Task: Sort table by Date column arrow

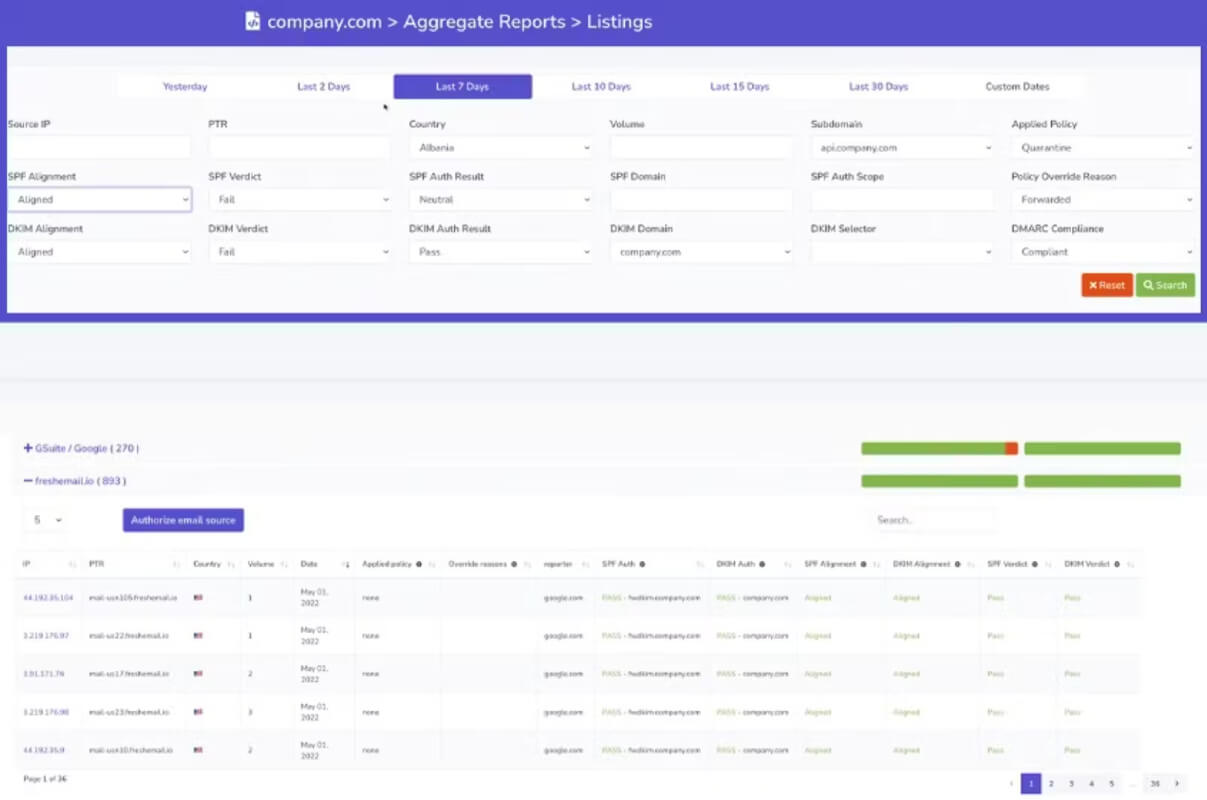Action: [x=346, y=565]
